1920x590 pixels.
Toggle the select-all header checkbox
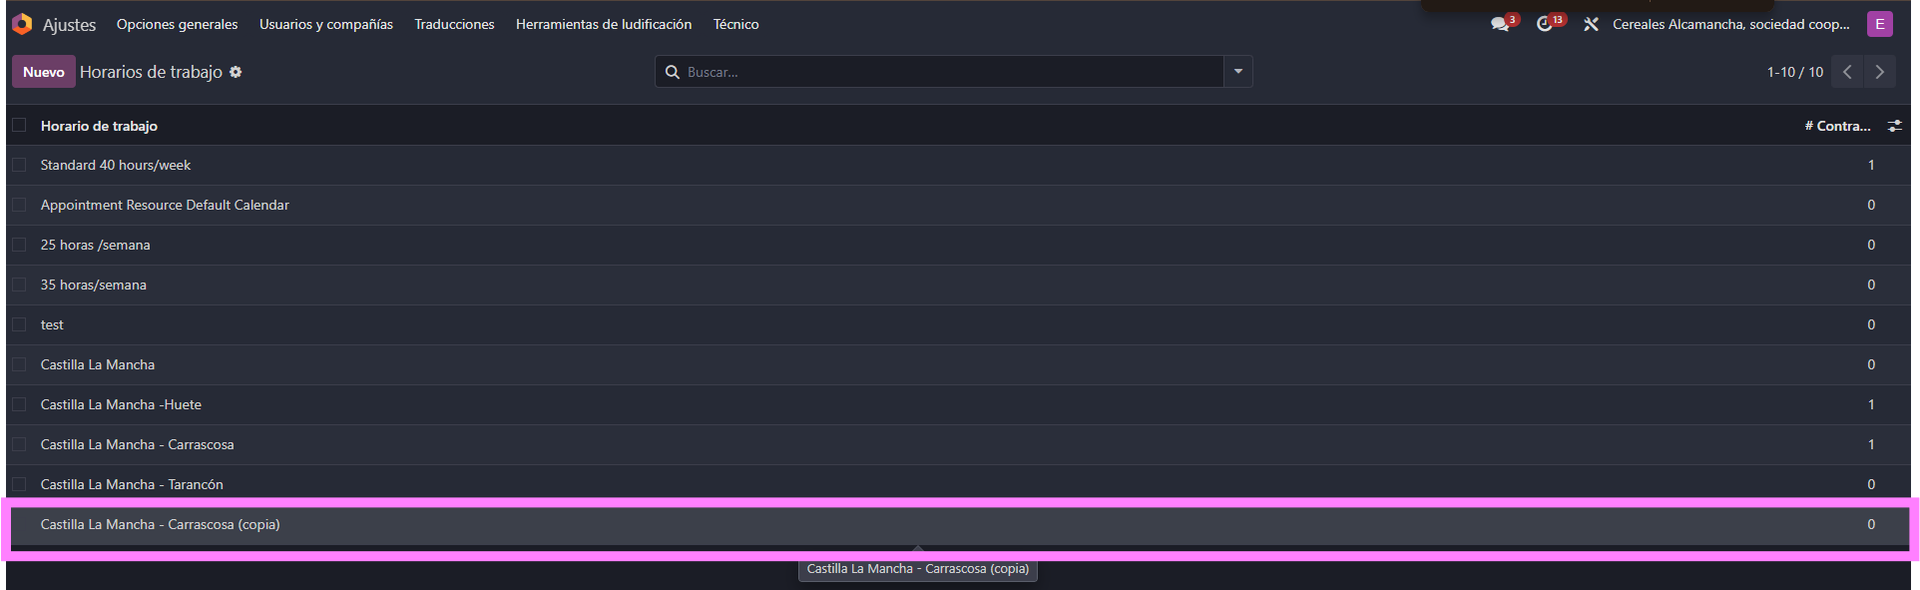click(x=19, y=125)
